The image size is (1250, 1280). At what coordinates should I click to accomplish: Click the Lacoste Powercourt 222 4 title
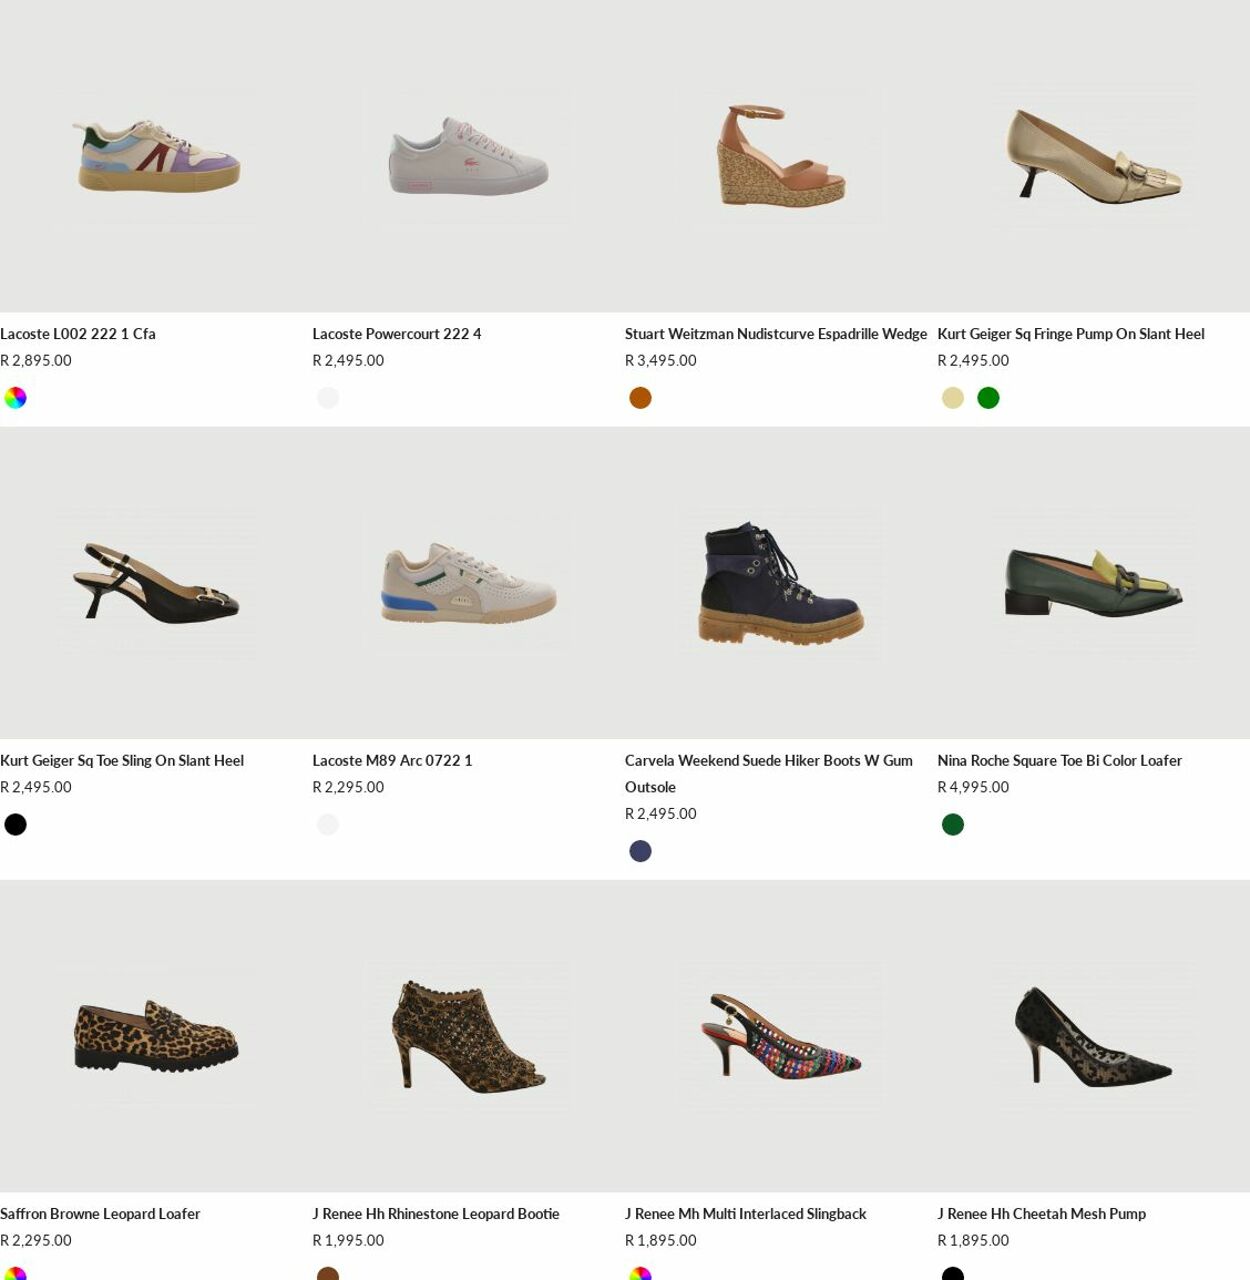pyautogui.click(x=397, y=334)
